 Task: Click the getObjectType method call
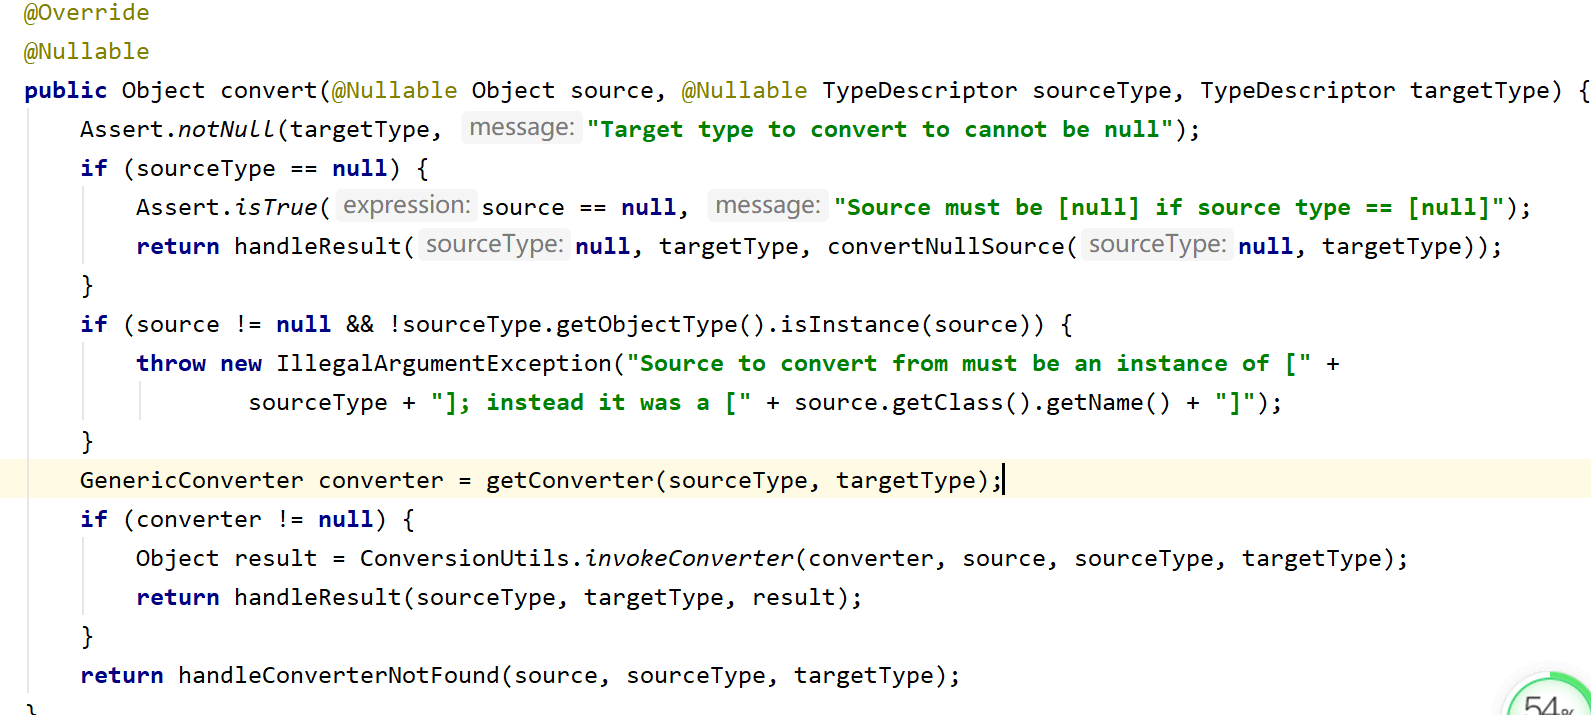(x=646, y=324)
